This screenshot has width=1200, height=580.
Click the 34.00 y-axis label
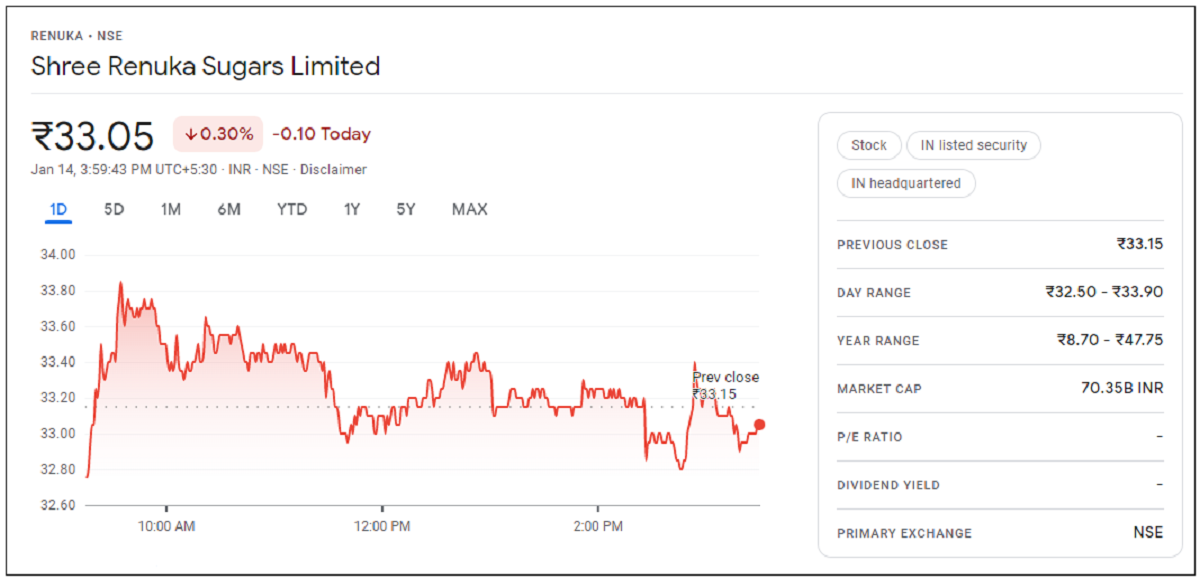click(x=57, y=254)
